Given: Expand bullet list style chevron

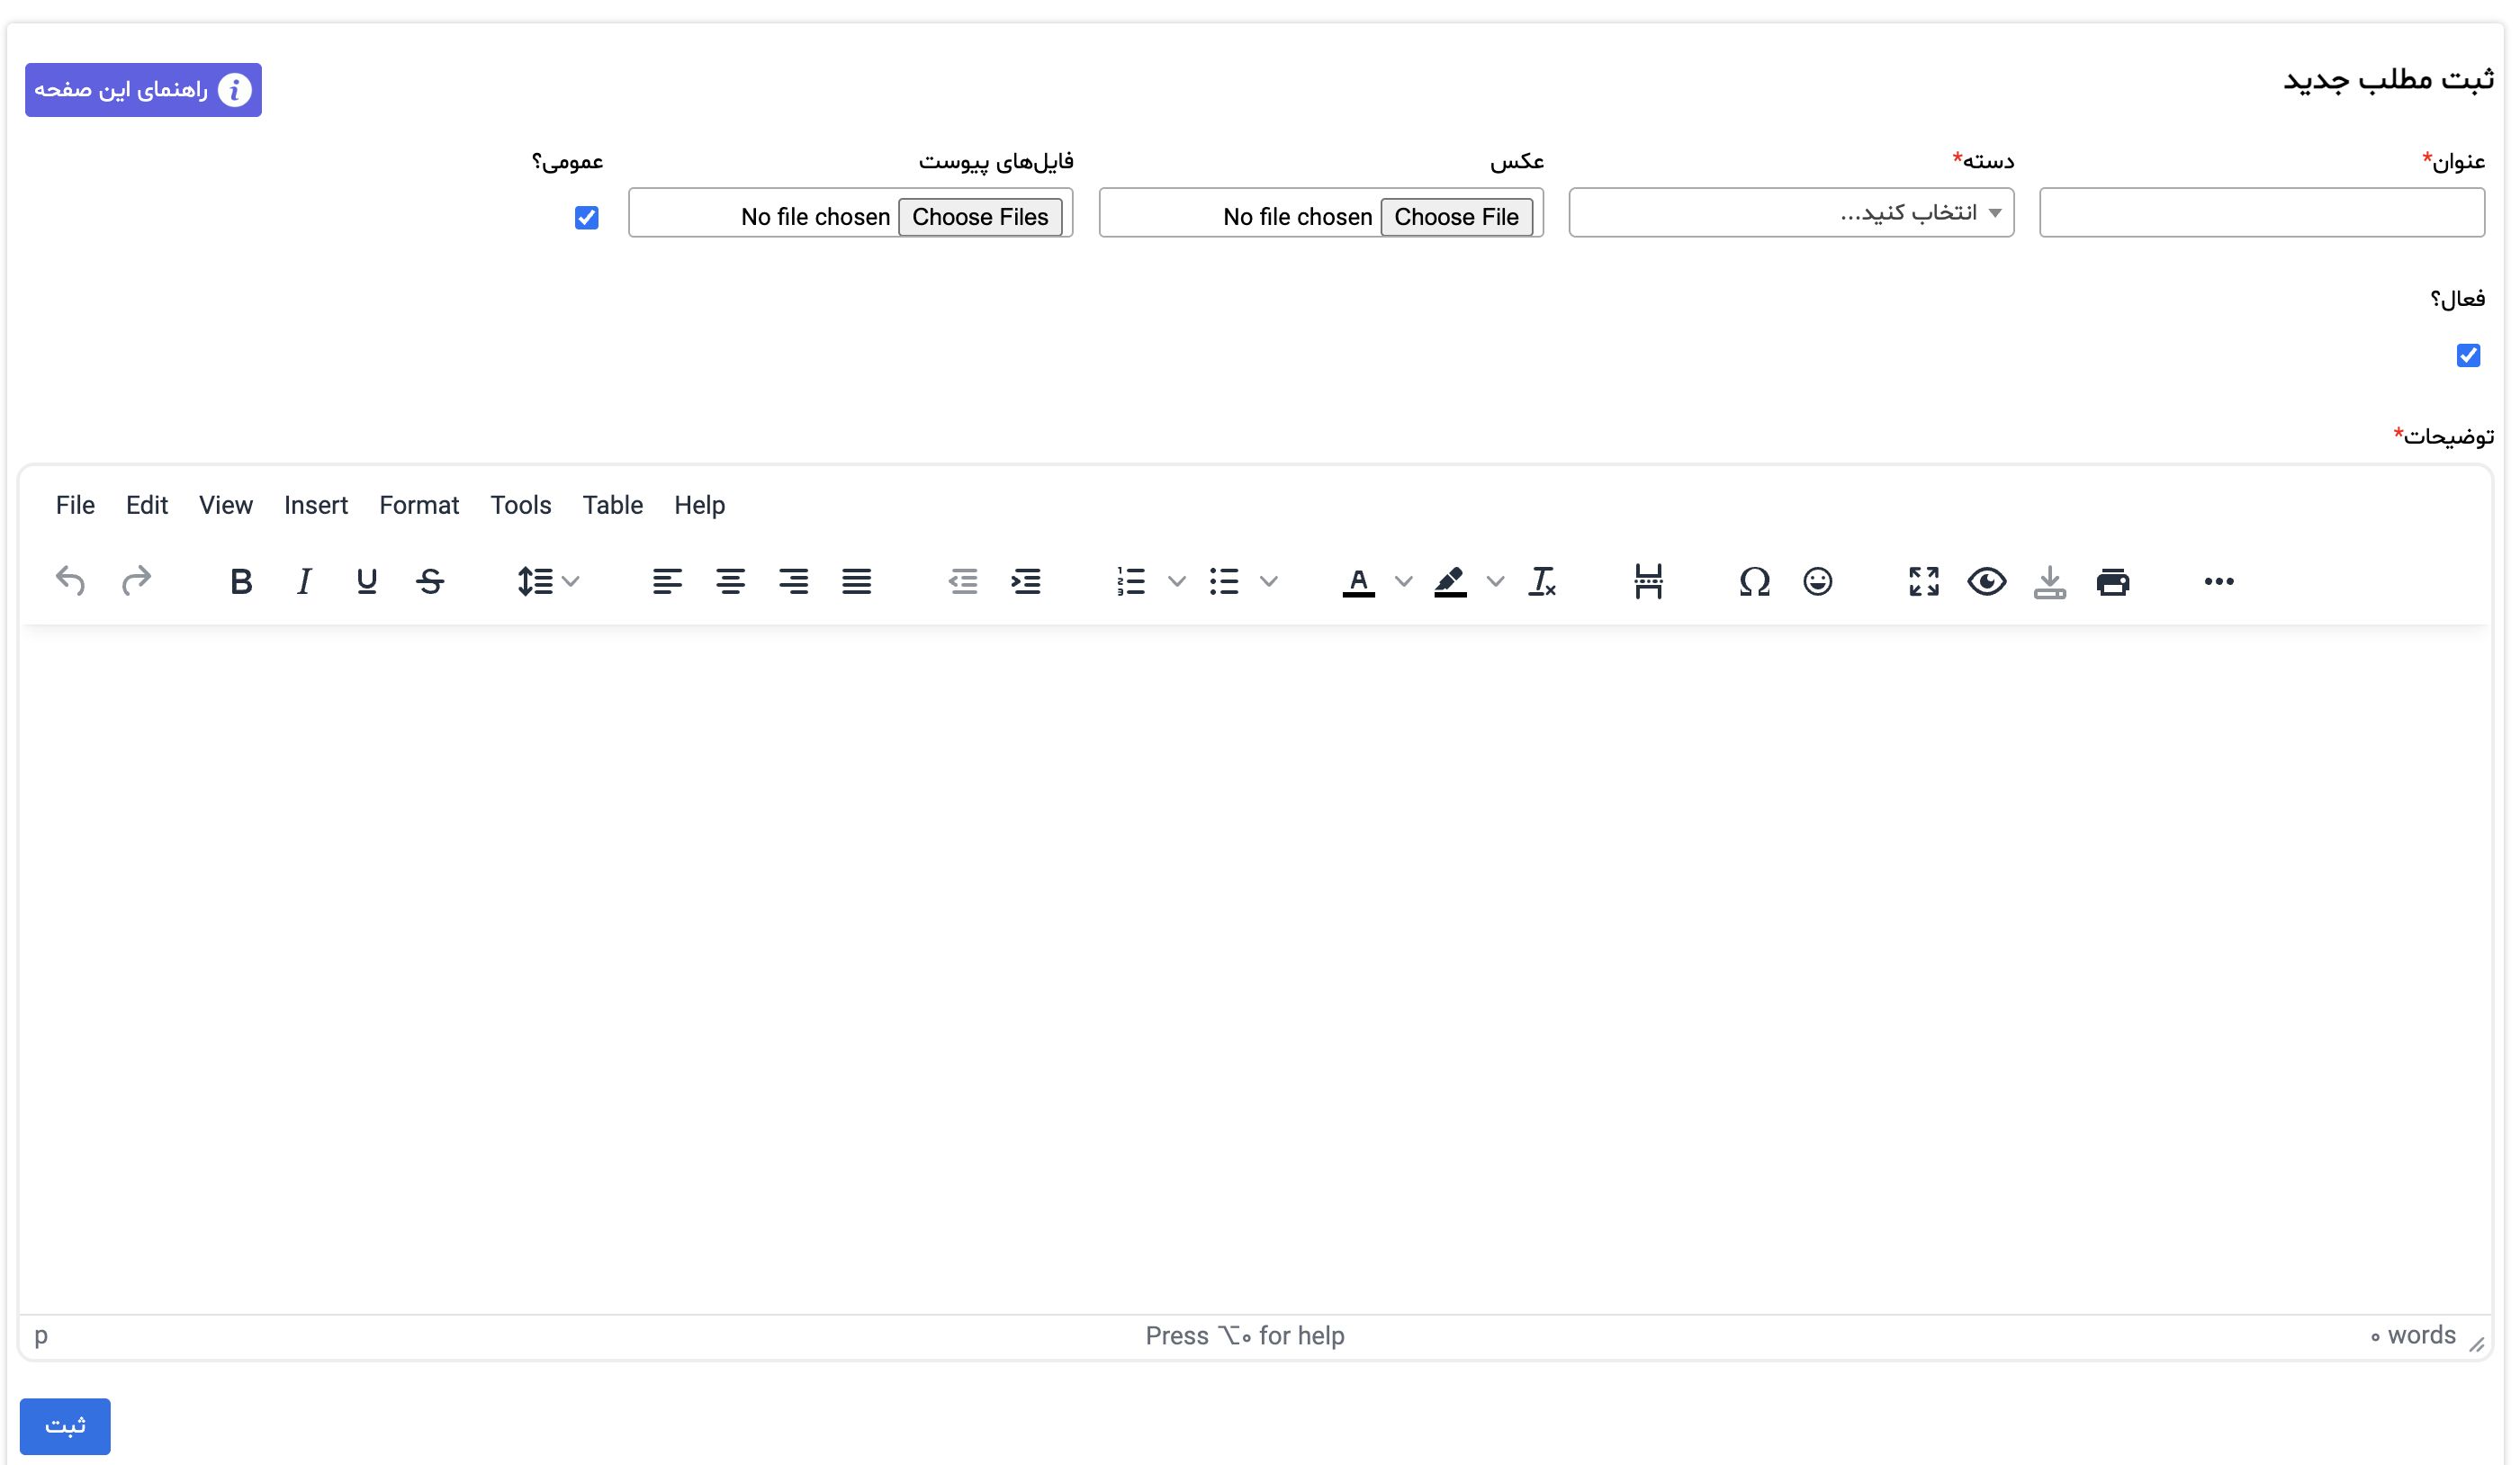Looking at the screenshot, I should click(x=1268, y=581).
